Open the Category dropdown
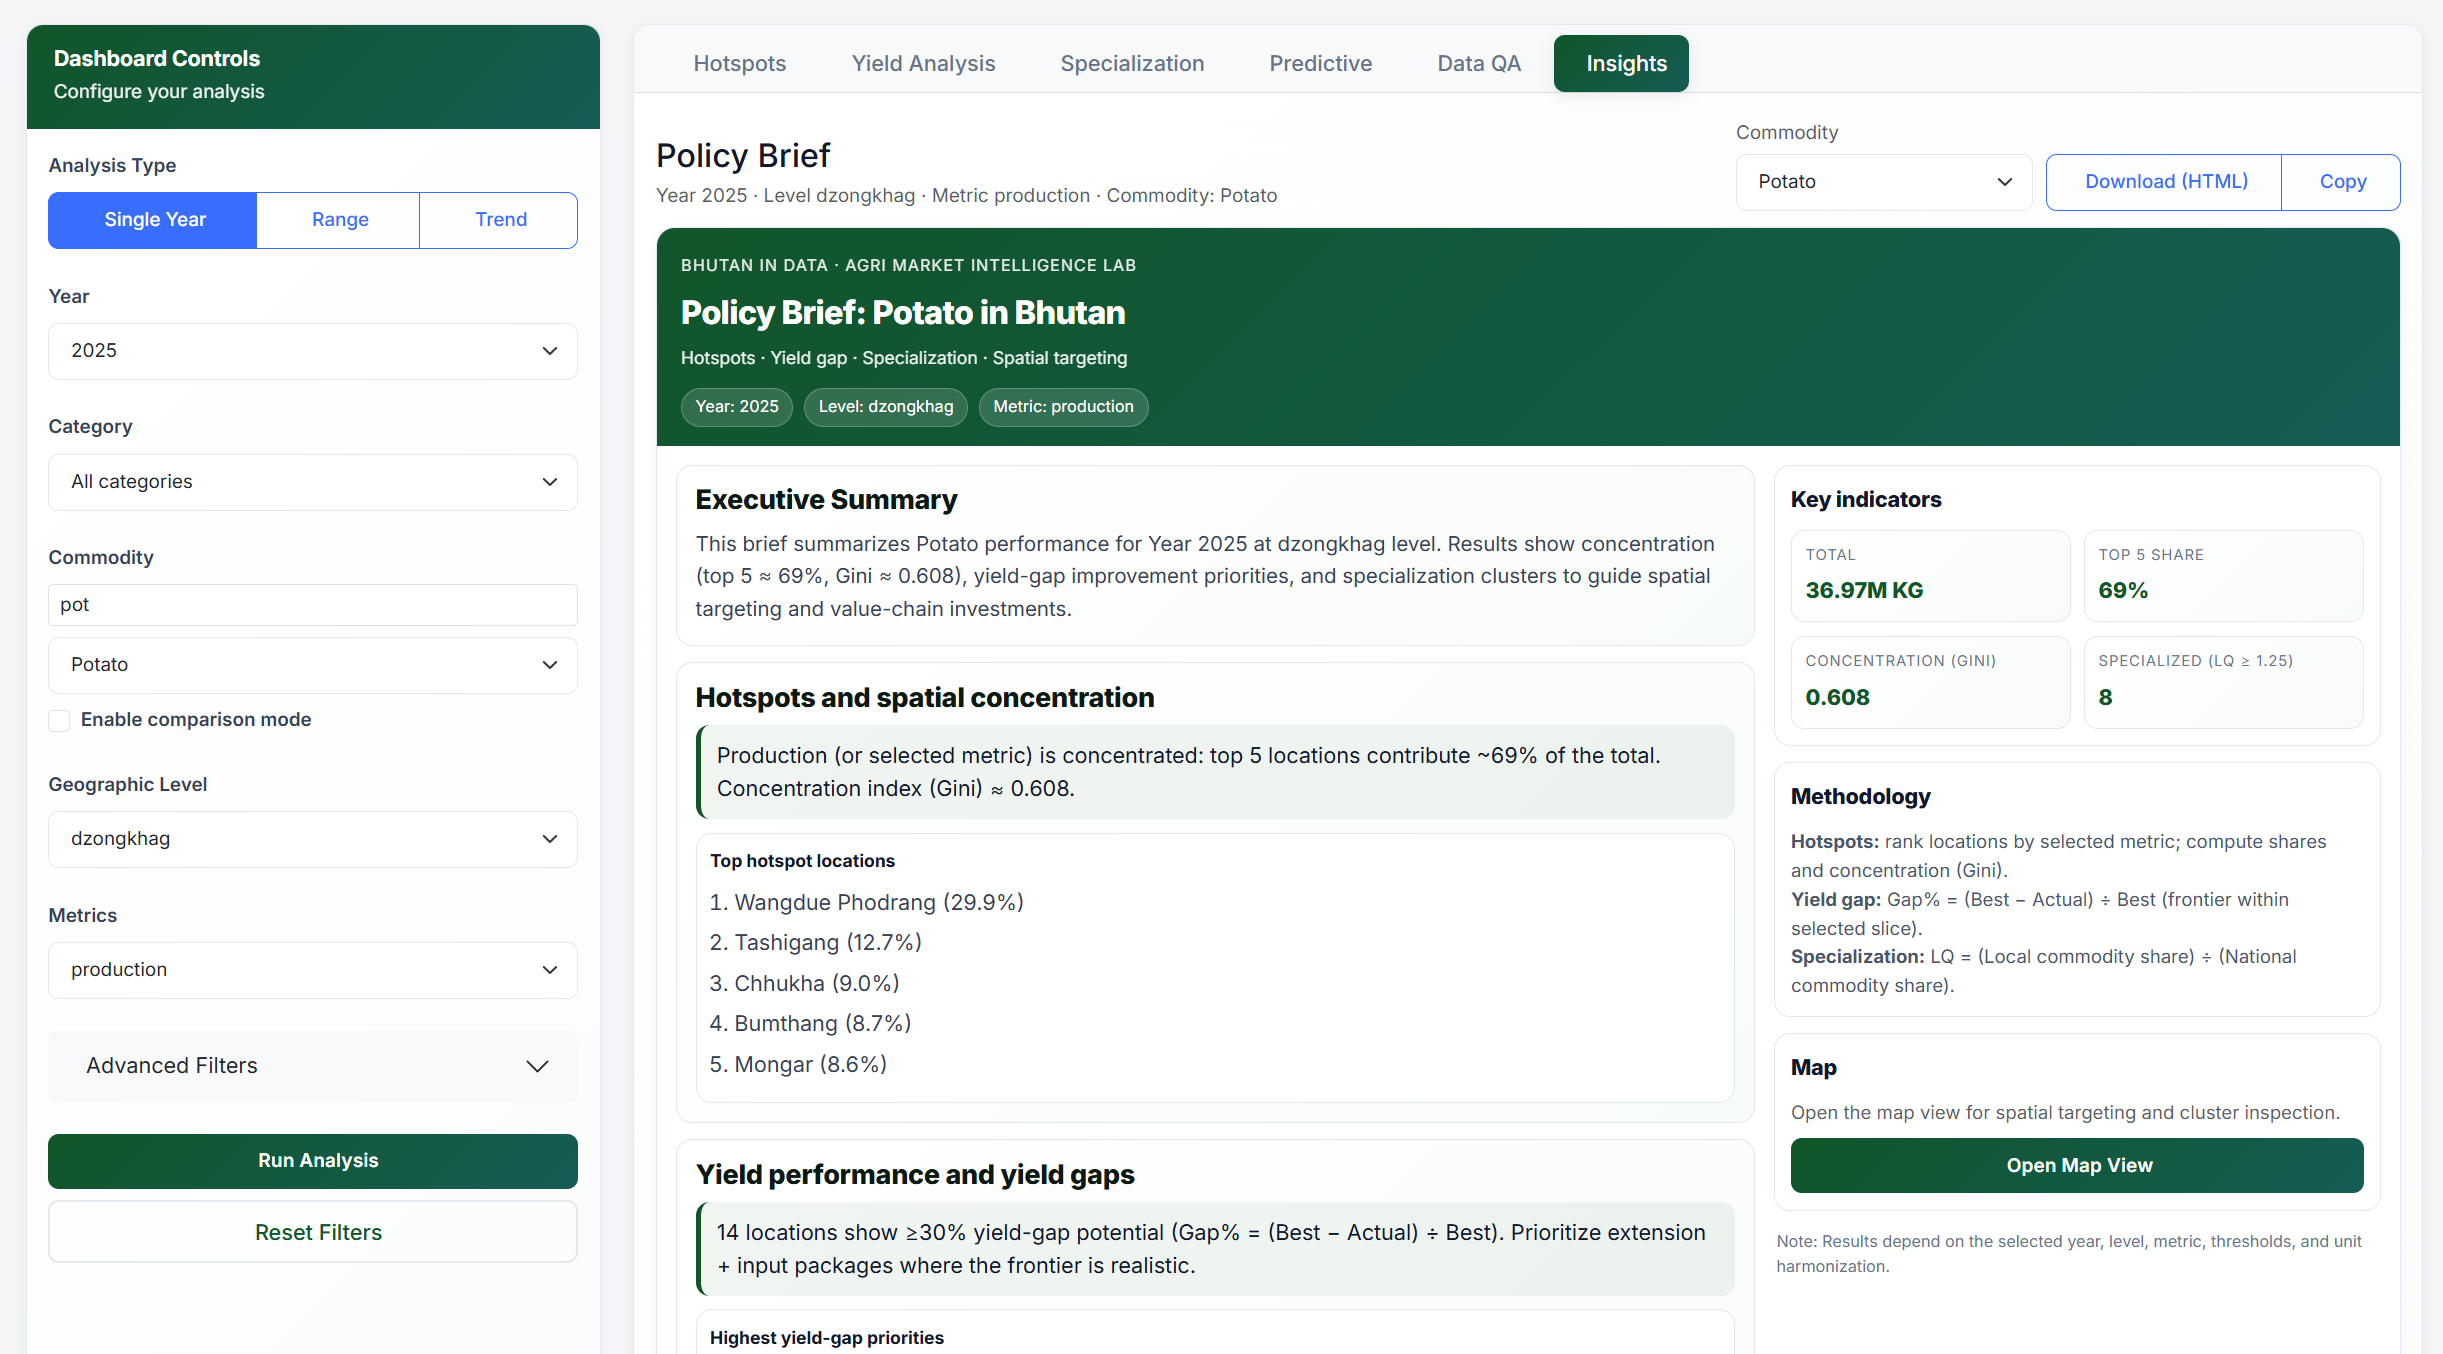 pyautogui.click(x=312, y=482)
